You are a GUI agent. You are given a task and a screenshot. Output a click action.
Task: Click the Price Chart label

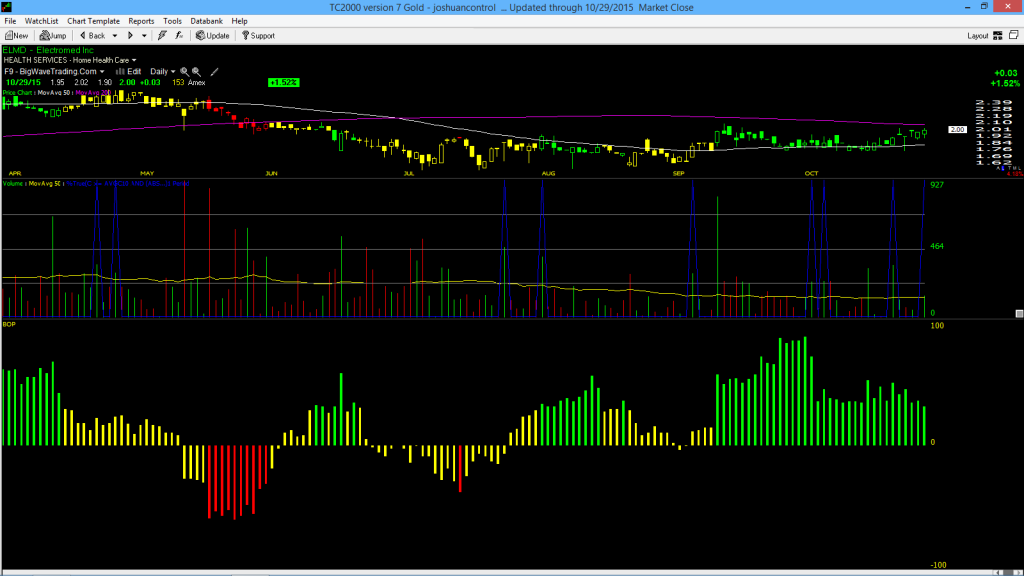pos(18,93)
